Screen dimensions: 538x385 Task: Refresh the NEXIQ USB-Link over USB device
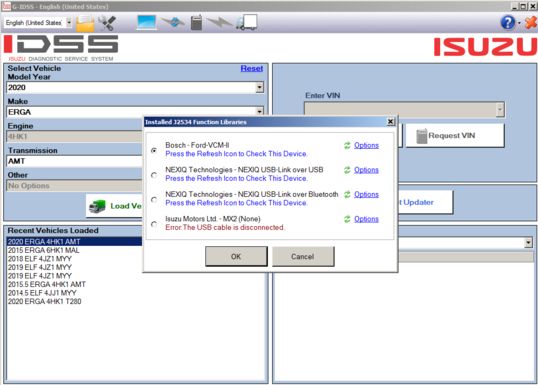pos(347,170)
